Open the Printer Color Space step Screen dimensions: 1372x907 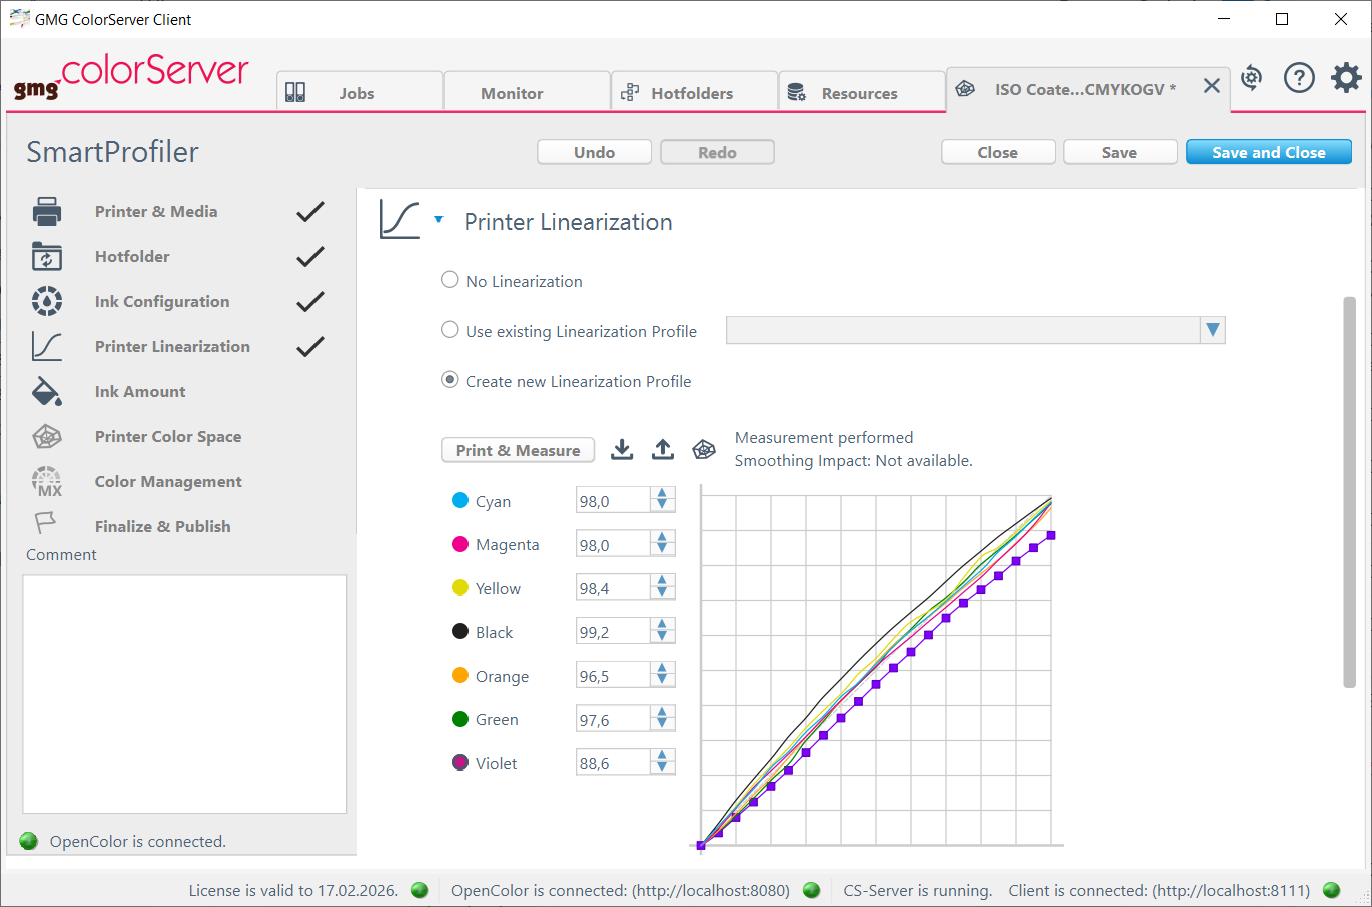(x=167, y=436)
